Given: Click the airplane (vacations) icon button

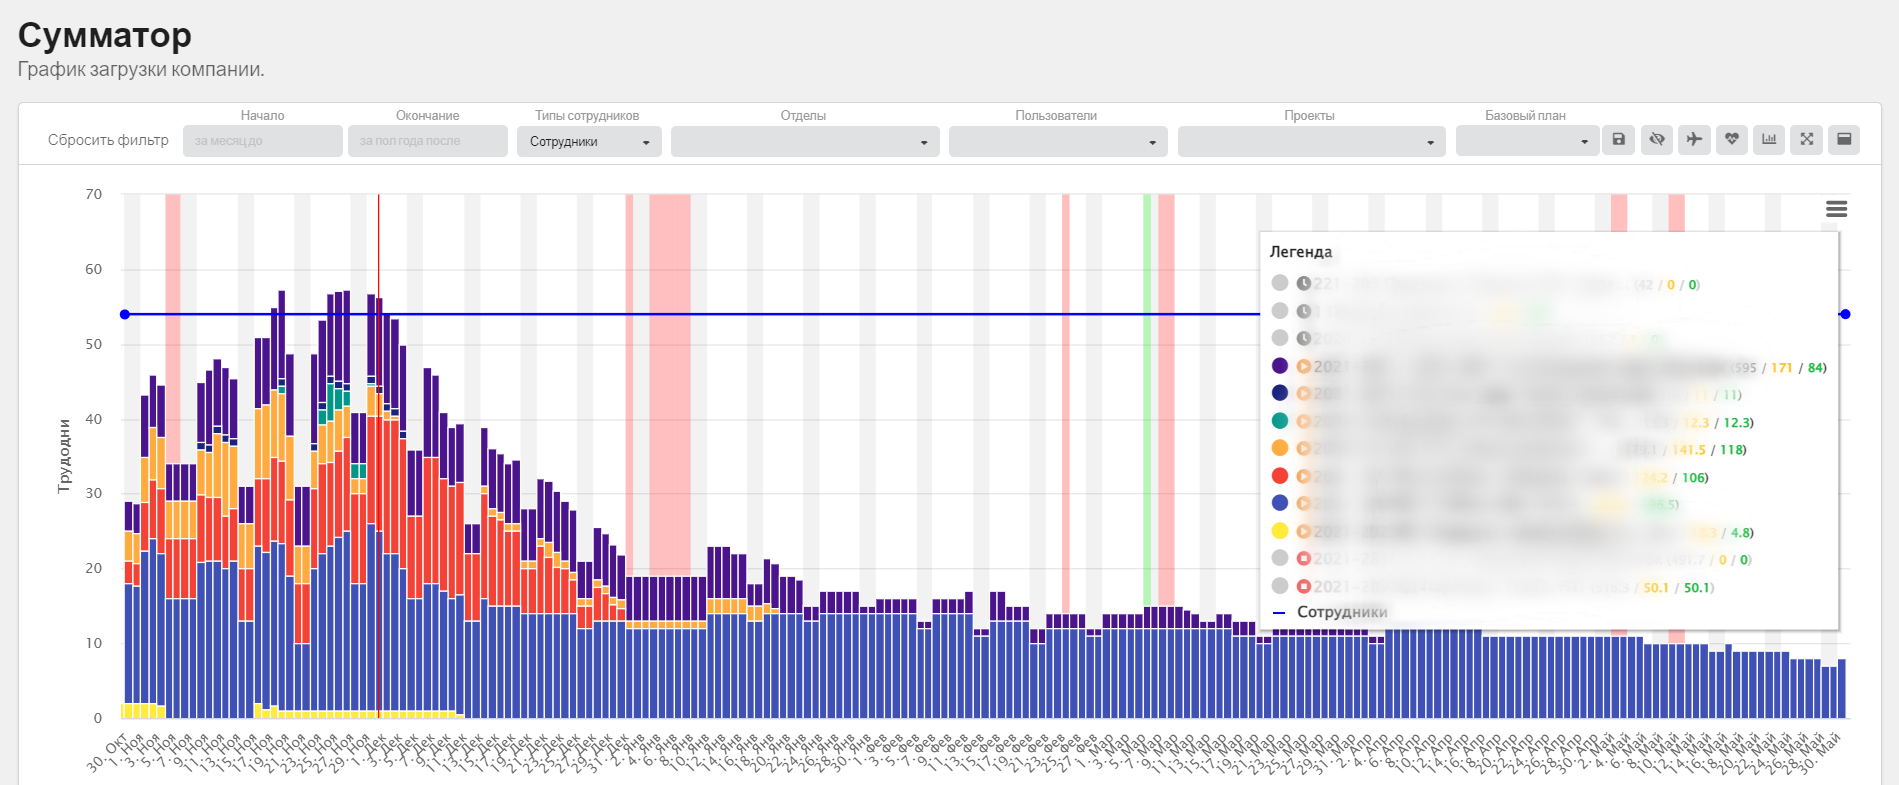Looking at the screenshot, I should pyautogui.click(x=1694, y=140).
